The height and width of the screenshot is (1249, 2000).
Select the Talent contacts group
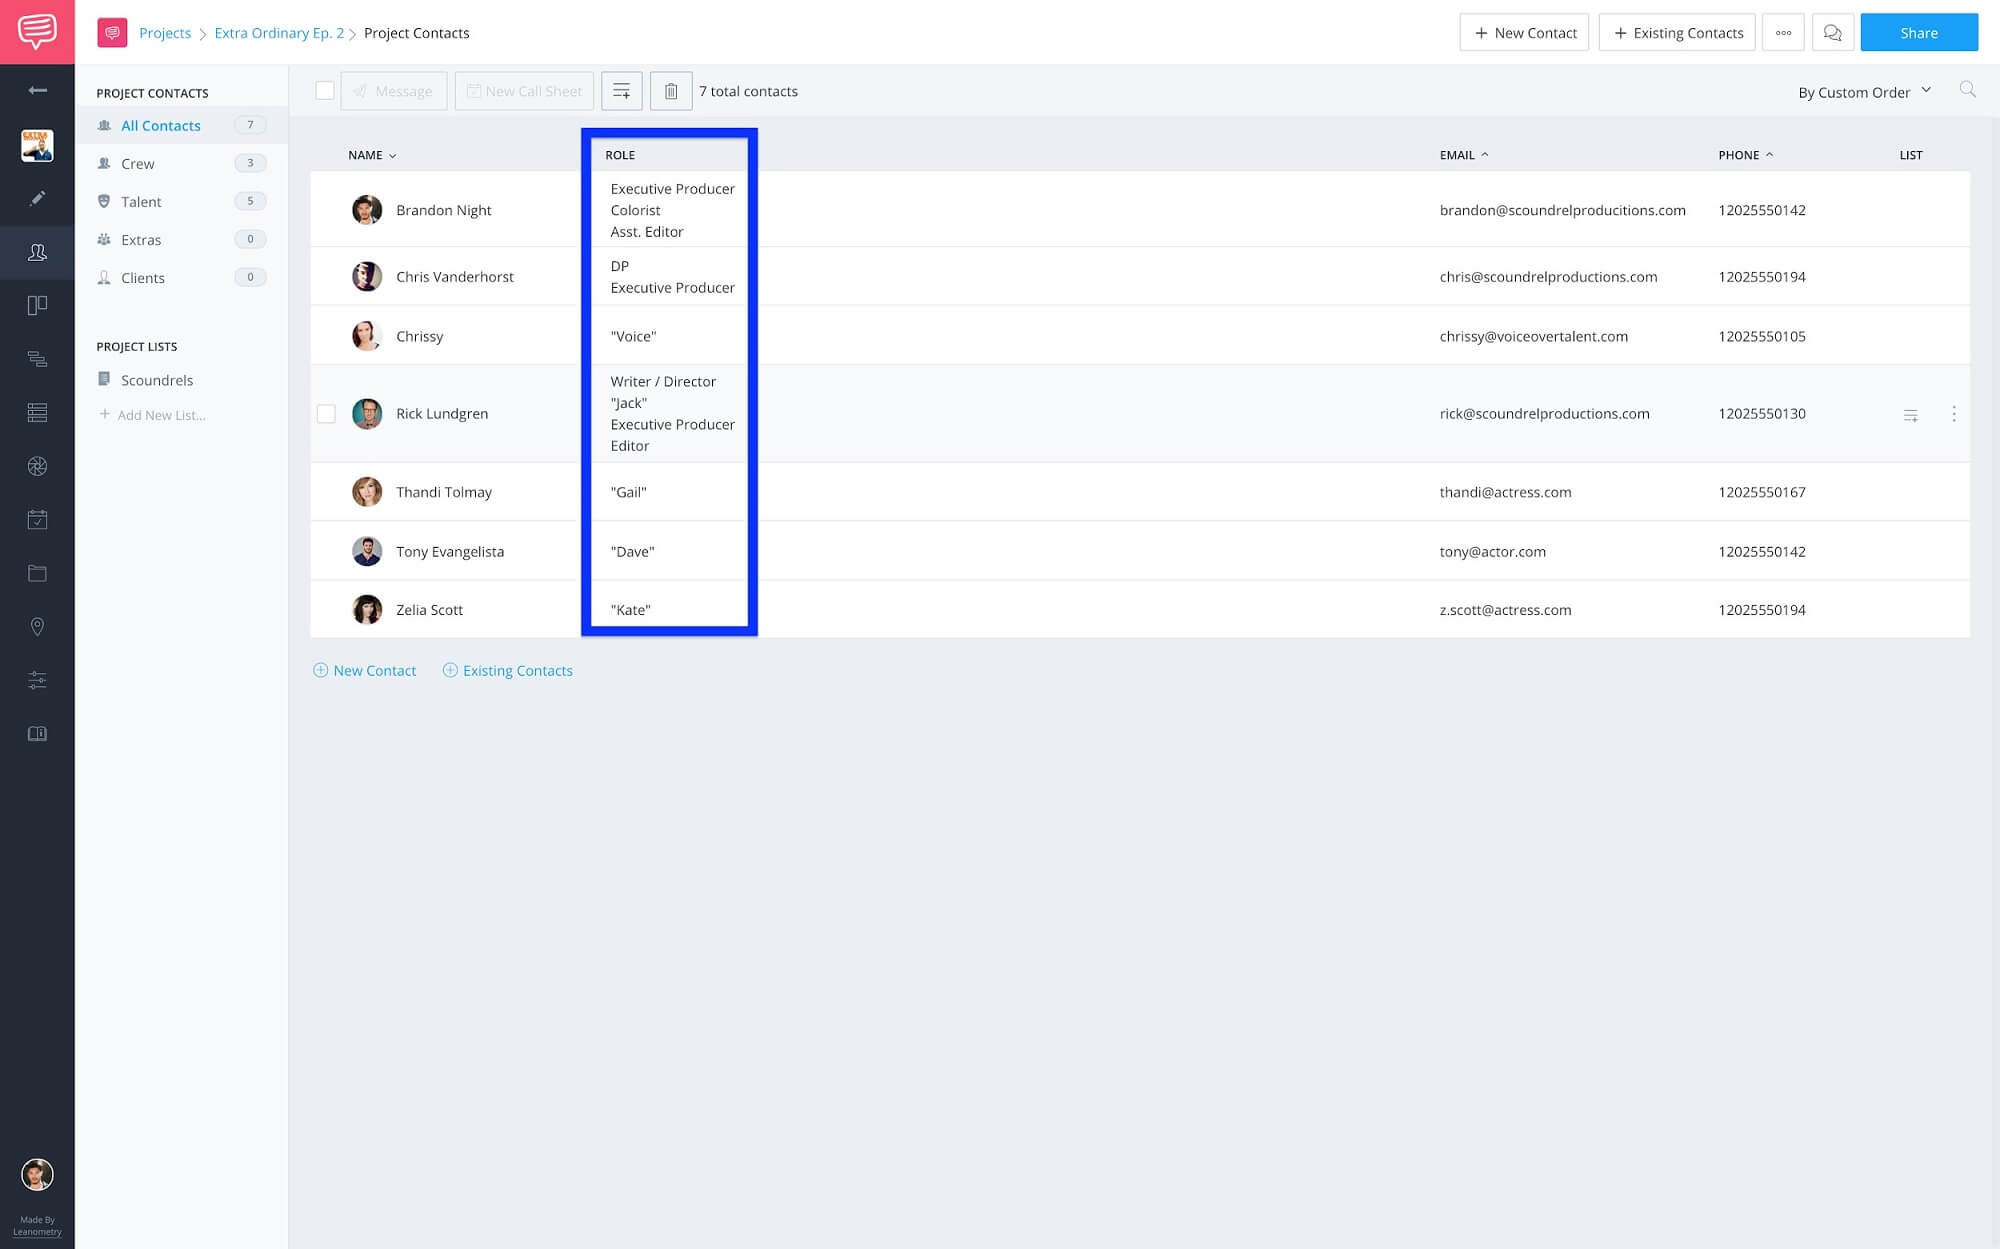pyautogui.click(x=181, y=201)
